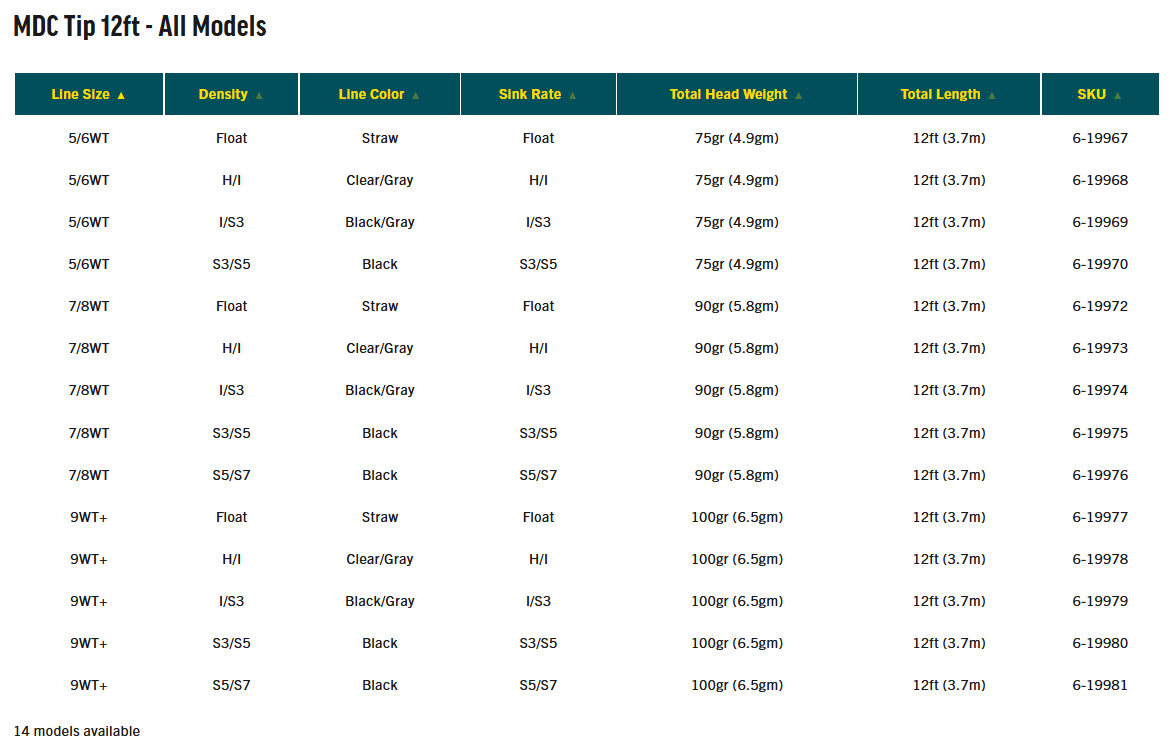Click the SKU column header text

1091,94
